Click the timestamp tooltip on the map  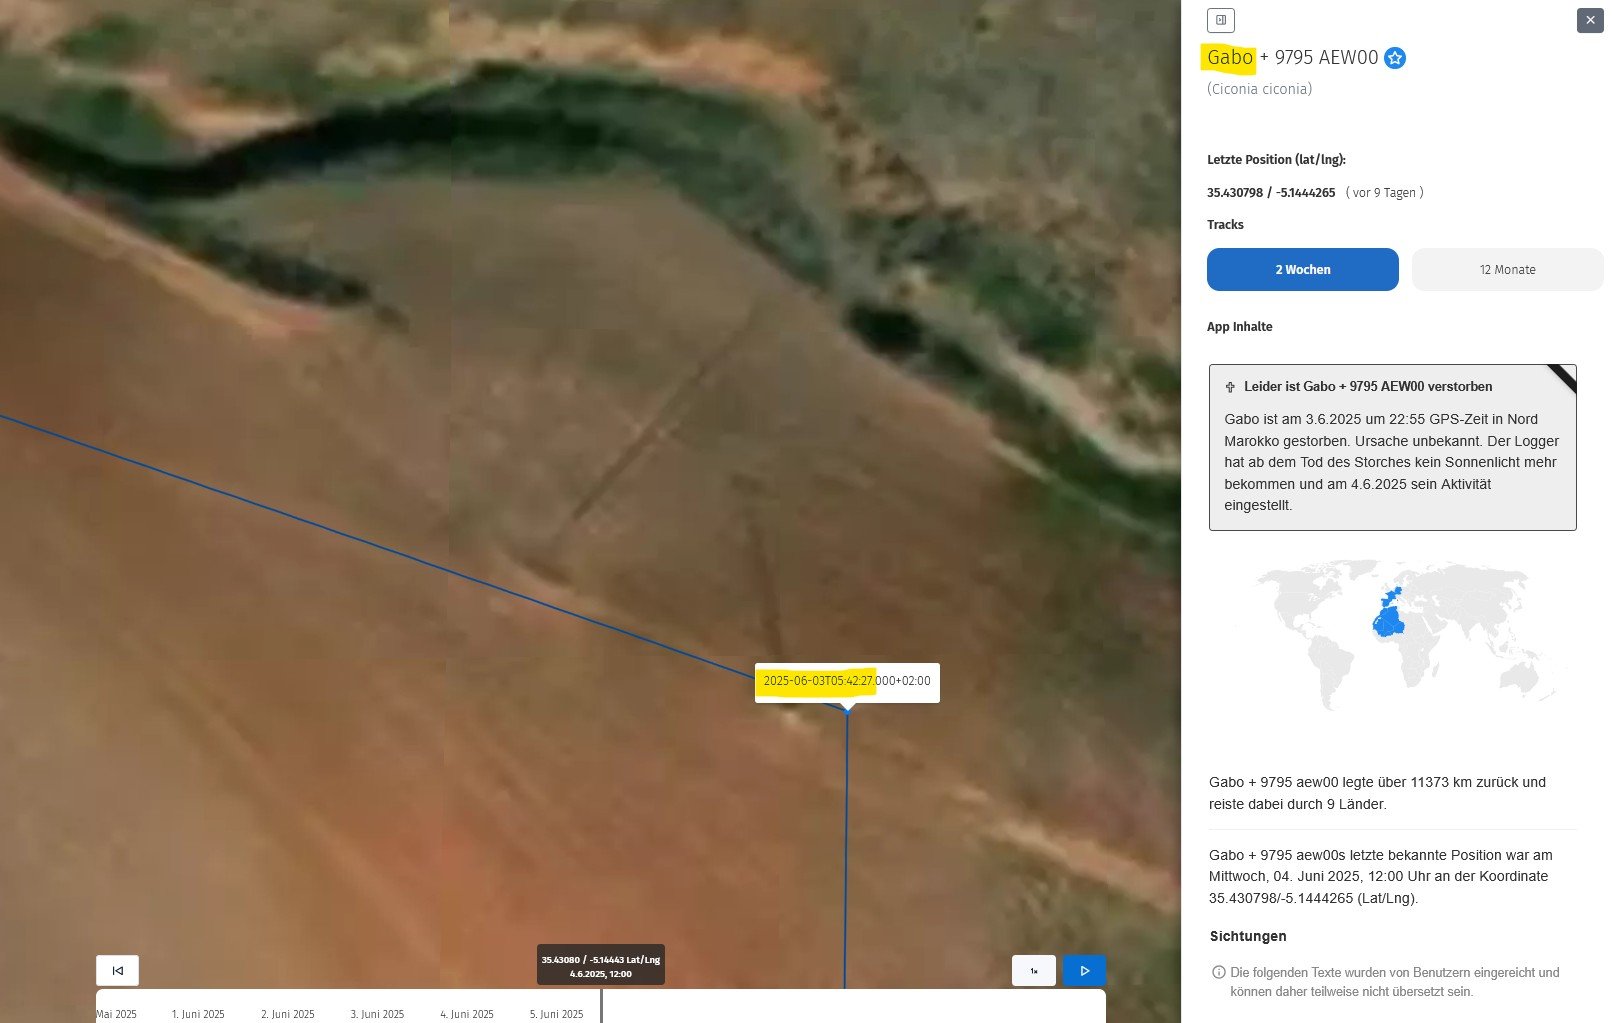click(846, 681)
